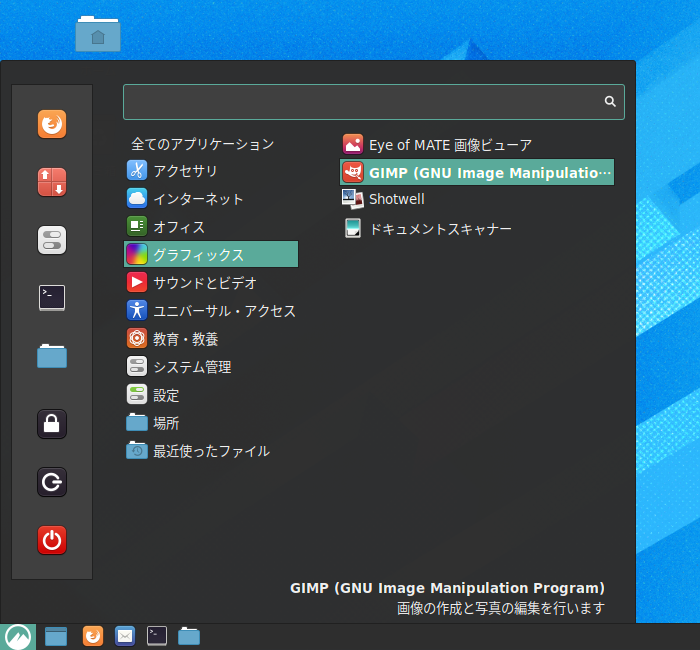Launch GIMP (GNU Image Manipulation Program)

(x=477, y=172)
